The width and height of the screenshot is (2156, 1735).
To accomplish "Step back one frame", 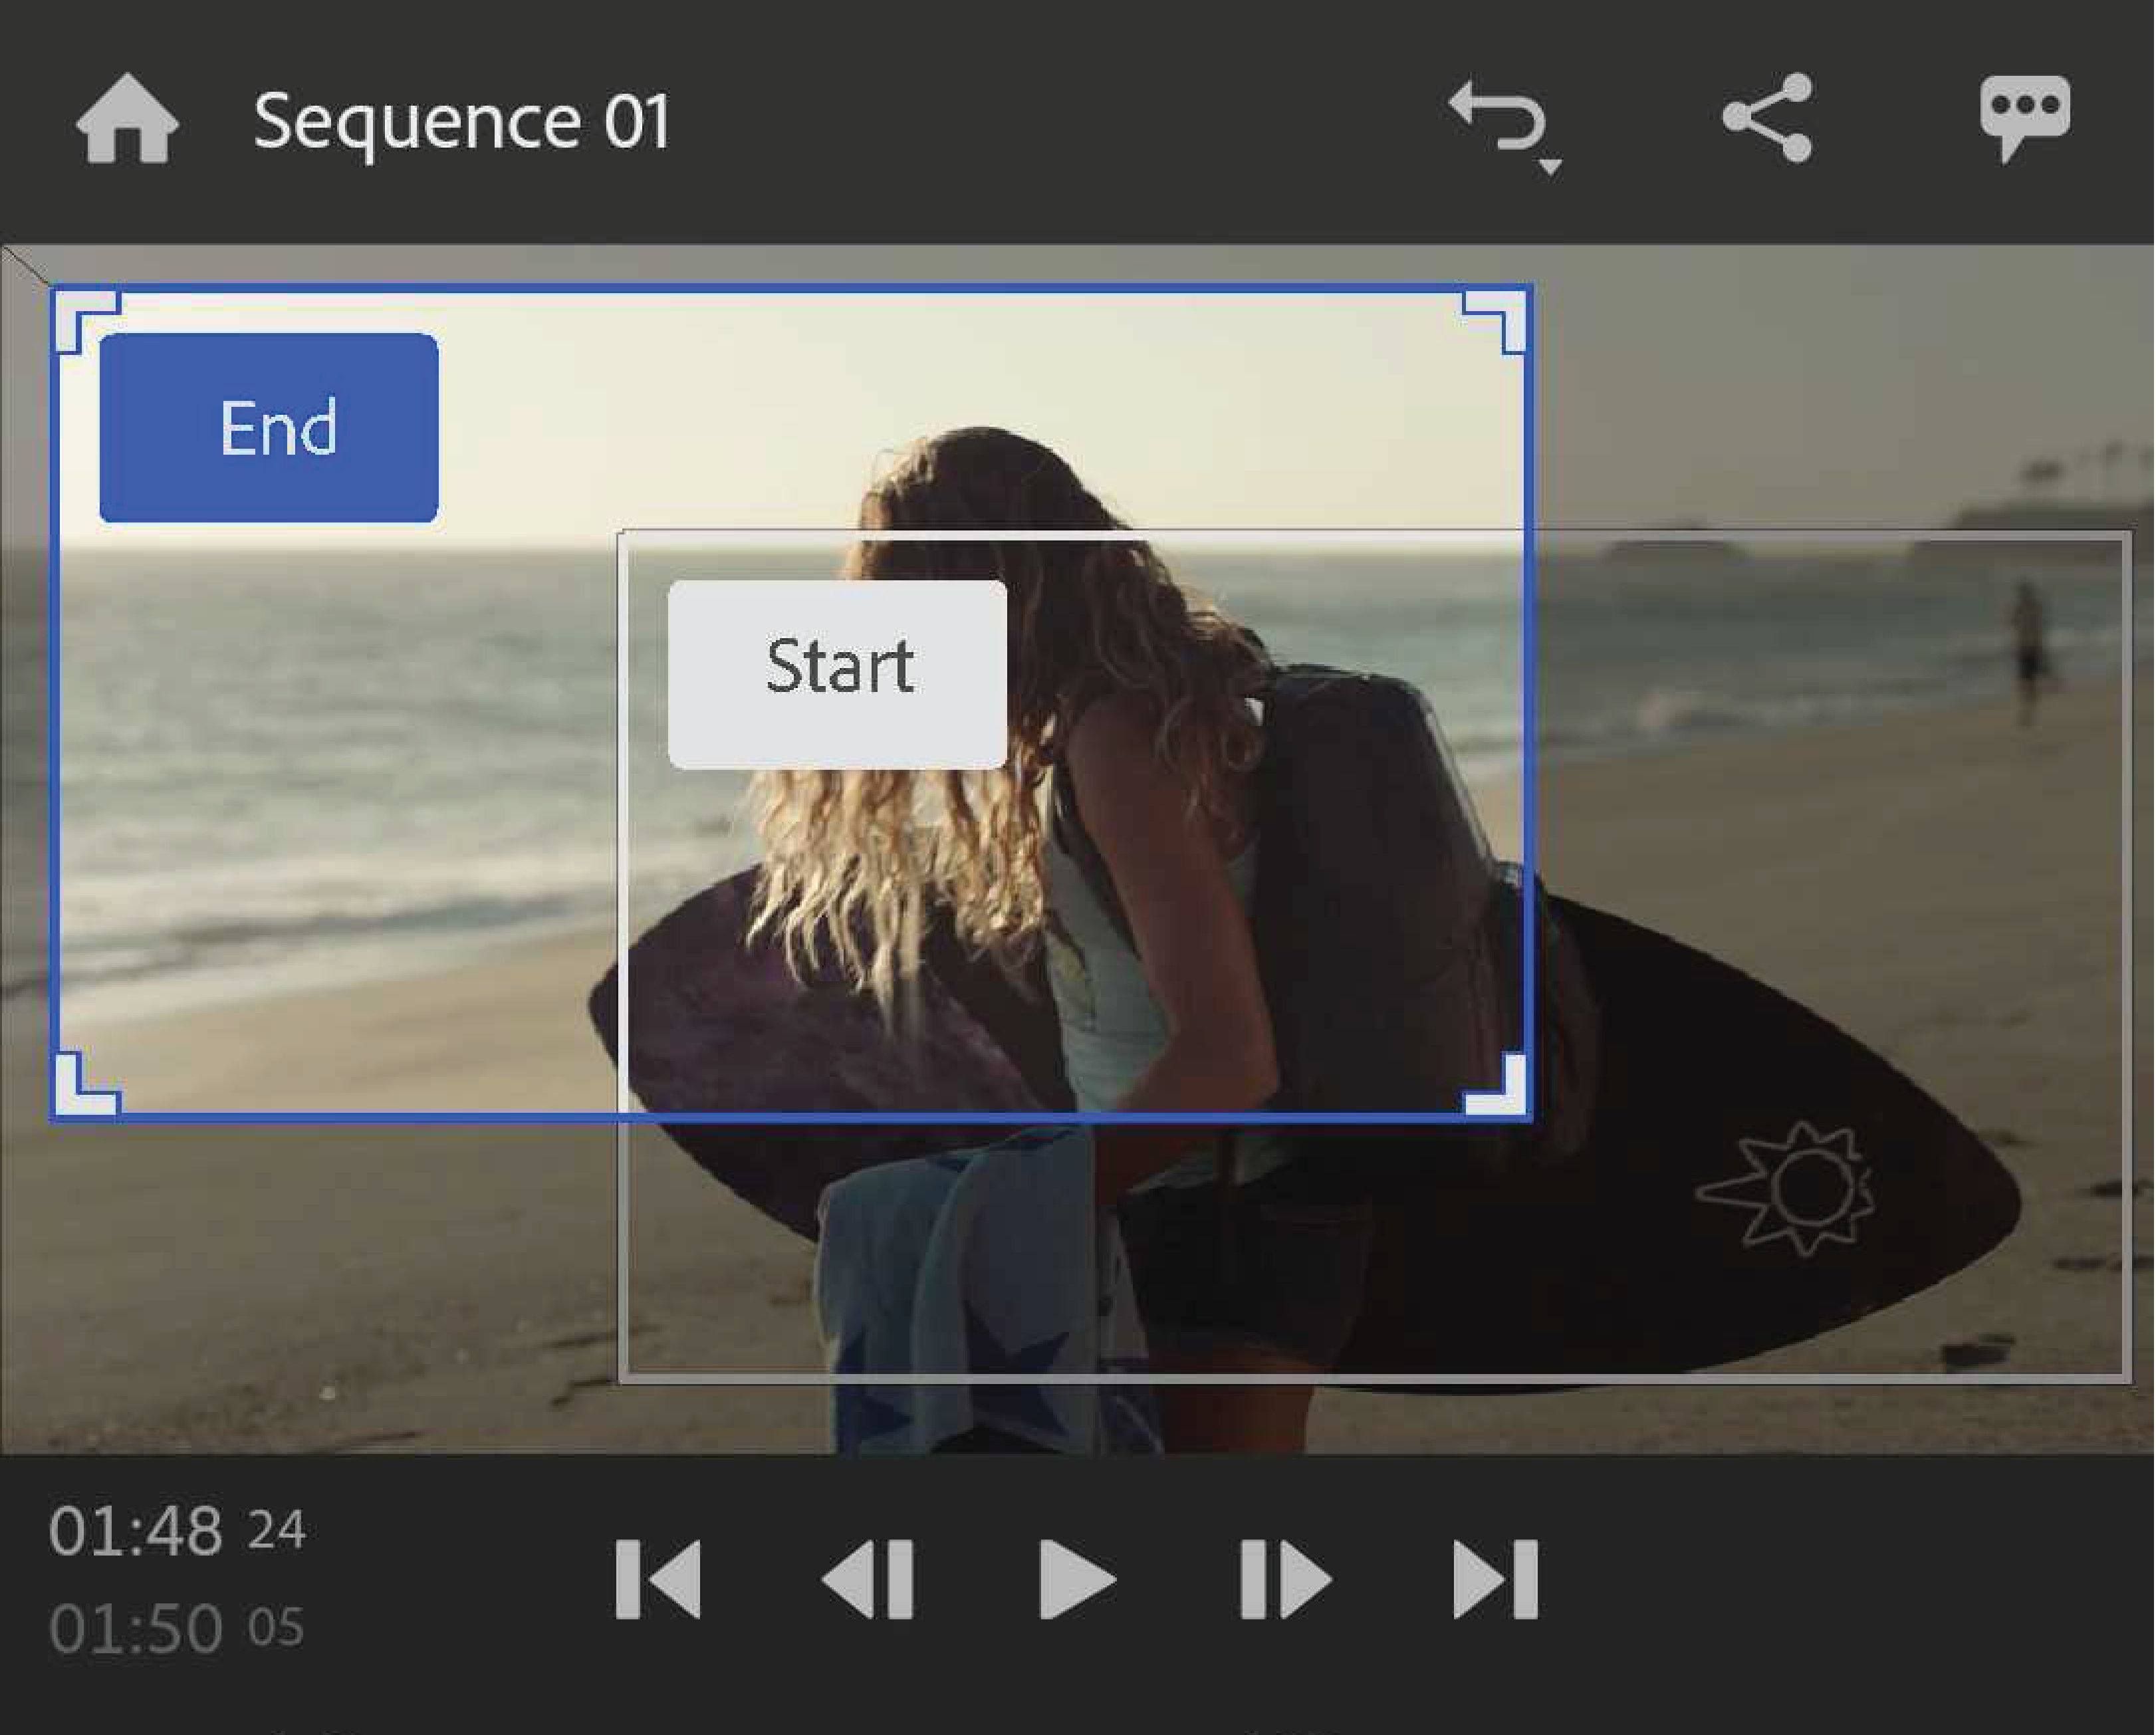I will coord(868,1579).
